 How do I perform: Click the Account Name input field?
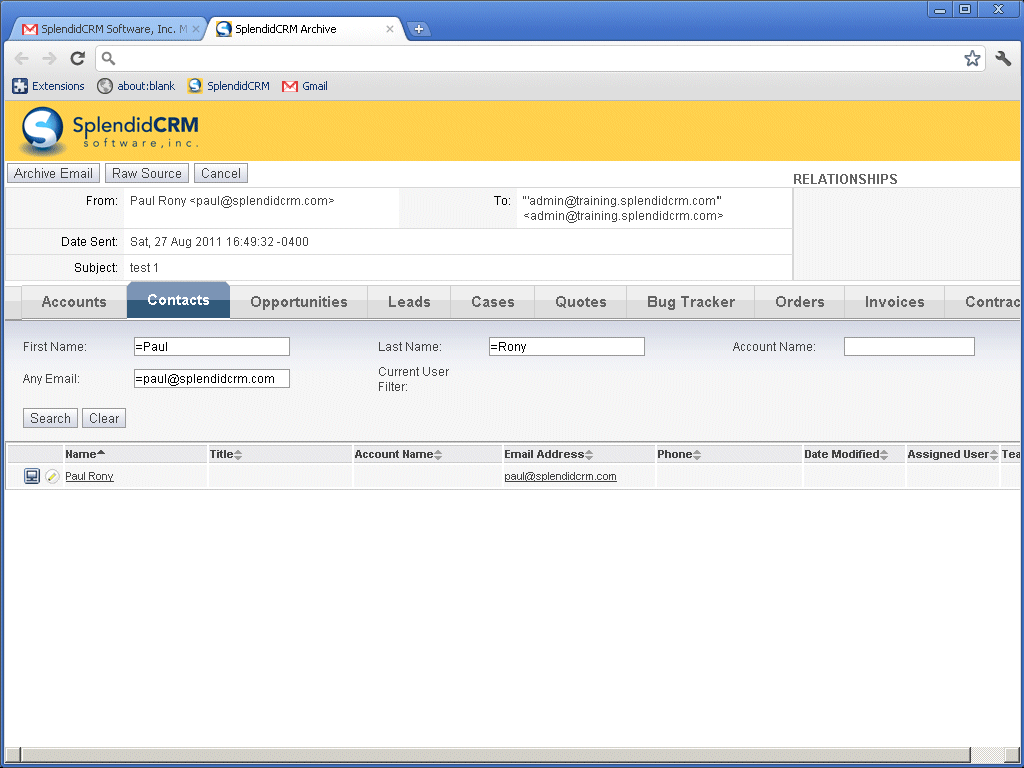click(x=909, y=346)
